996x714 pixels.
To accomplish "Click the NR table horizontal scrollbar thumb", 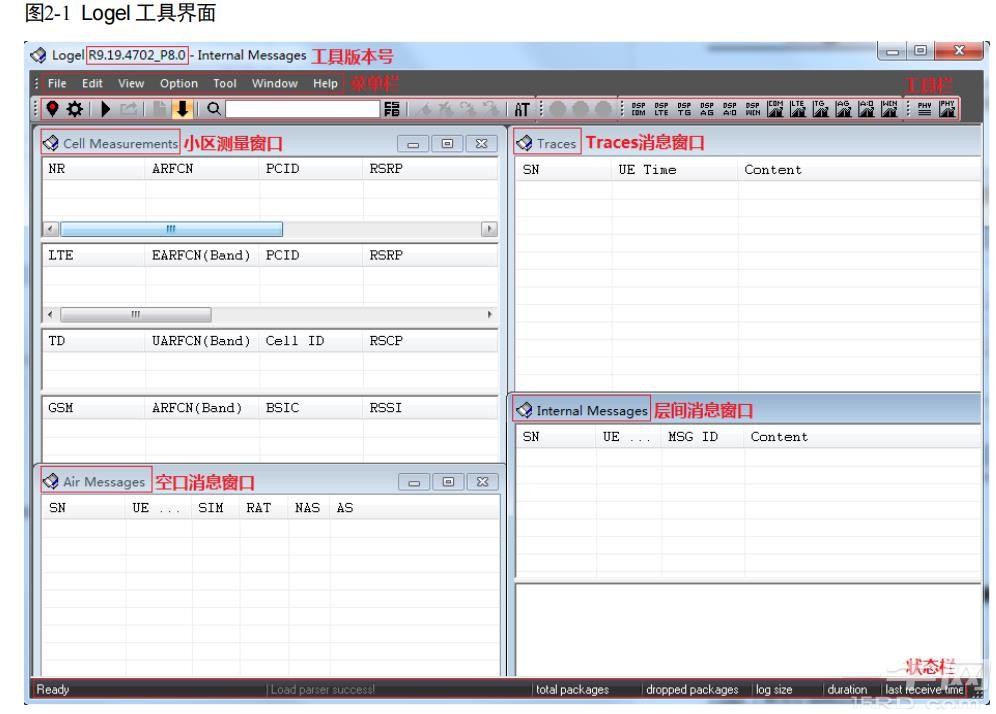I will 171,229.
